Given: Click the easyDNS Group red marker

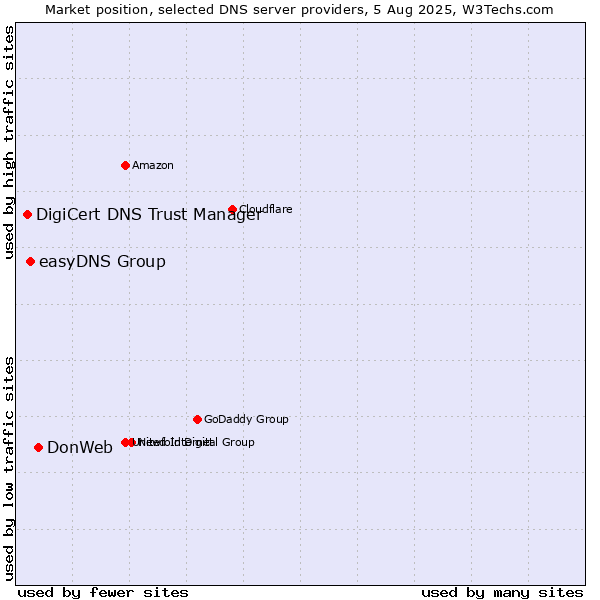Looking at the screenshot, I should point(30,261).
